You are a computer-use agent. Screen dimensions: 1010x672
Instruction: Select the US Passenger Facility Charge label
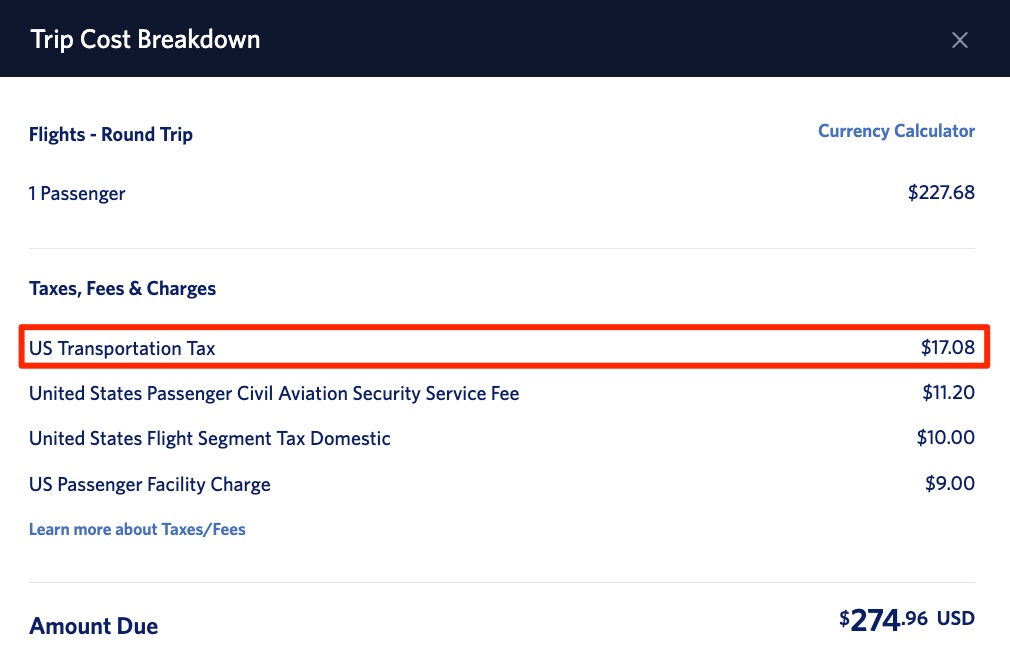click(x=150, y=484)
